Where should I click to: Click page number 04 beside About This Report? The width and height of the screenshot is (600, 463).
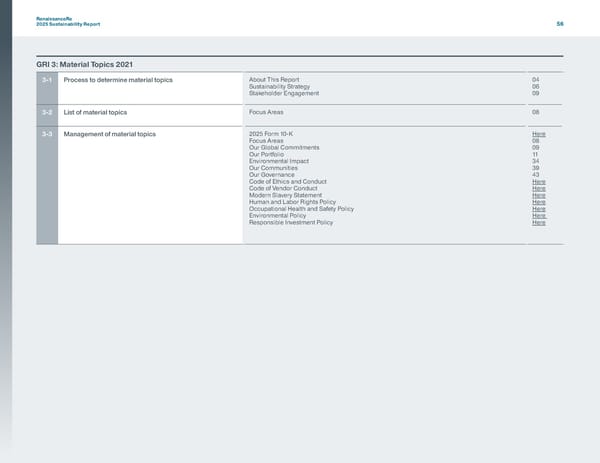click(x=535, y=80)
